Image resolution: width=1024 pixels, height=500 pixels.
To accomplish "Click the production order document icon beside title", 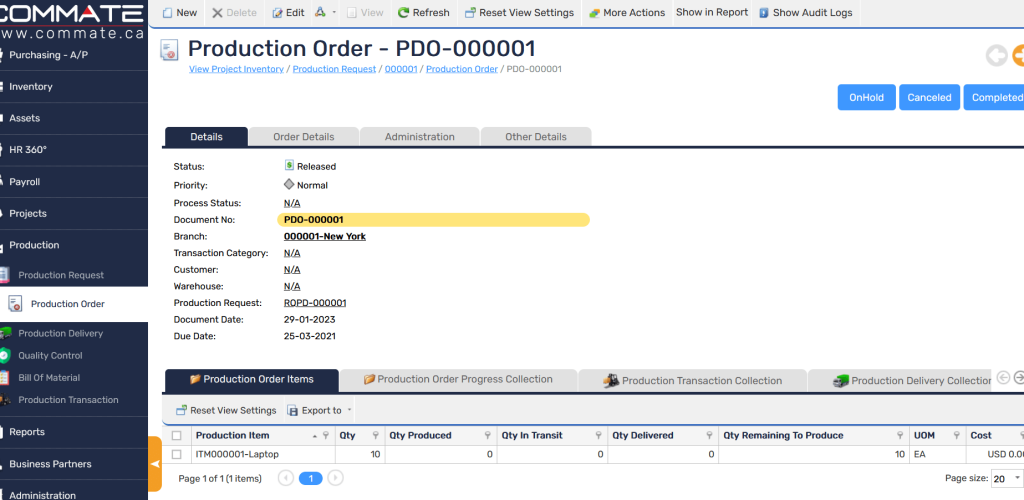I will (x=169, y=50).
